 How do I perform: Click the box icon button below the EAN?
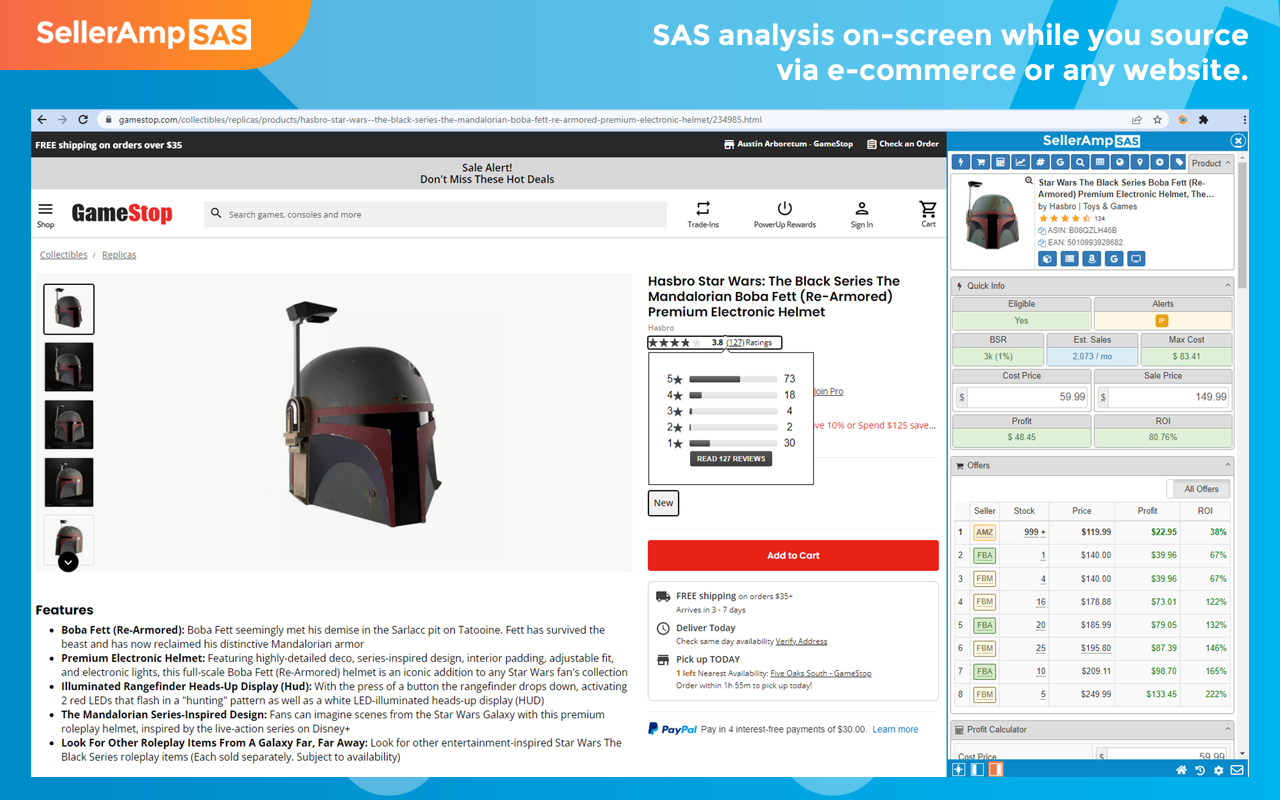point(1048,259)
